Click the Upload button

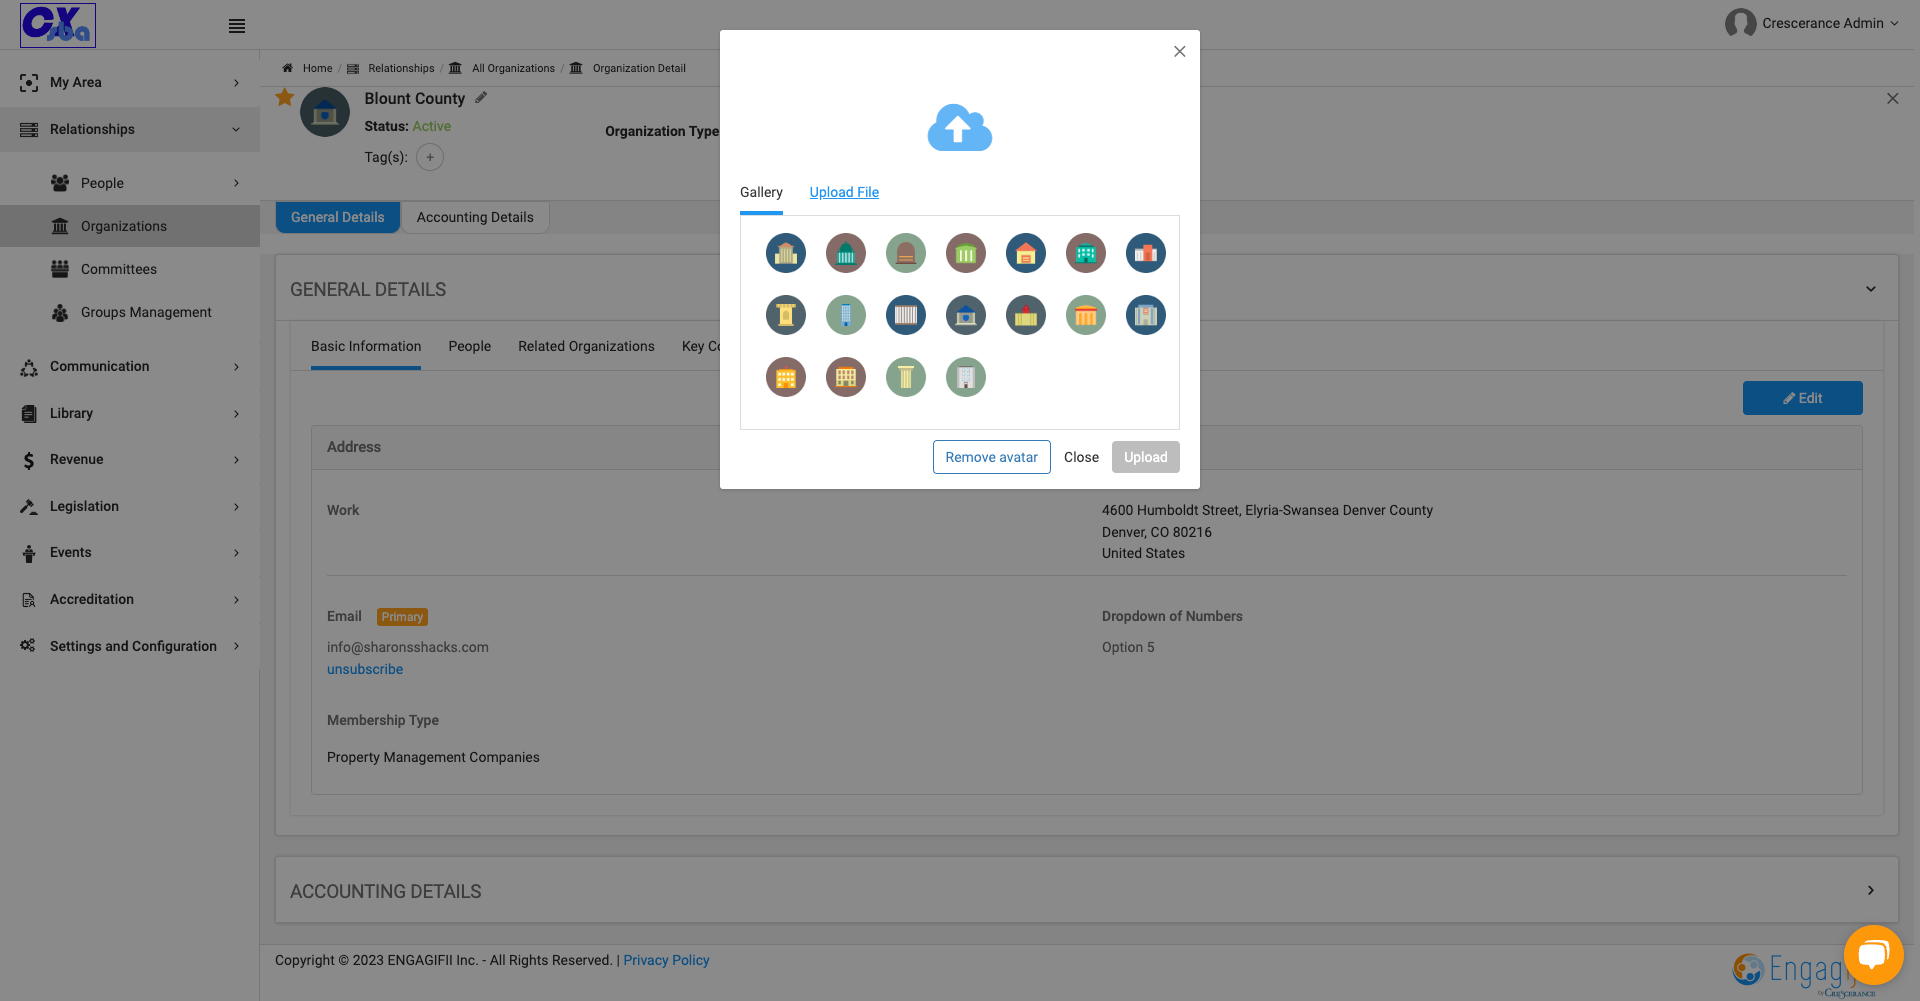coord(1146,457)
